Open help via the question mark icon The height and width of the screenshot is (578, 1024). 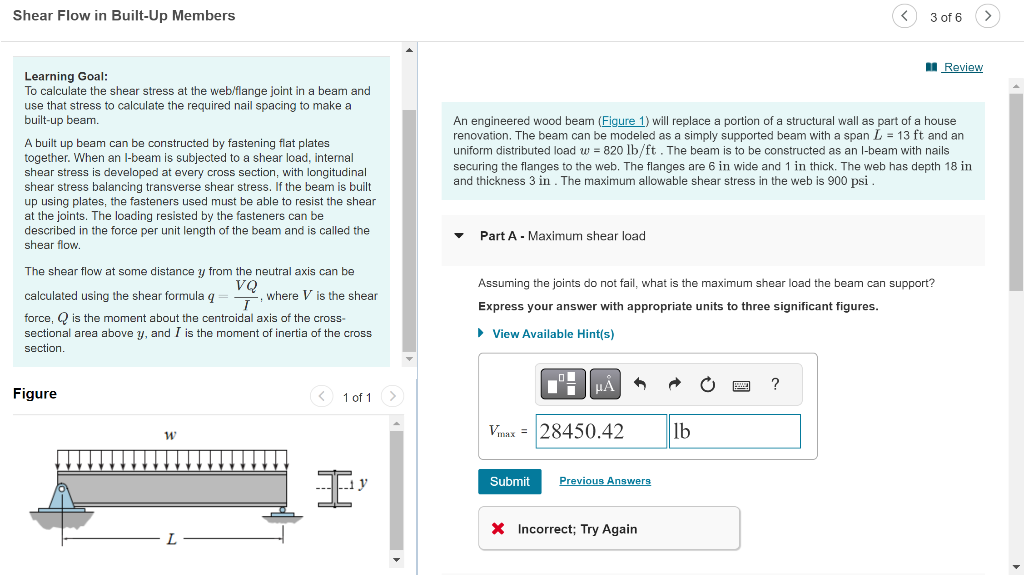(x=775, y=383)
